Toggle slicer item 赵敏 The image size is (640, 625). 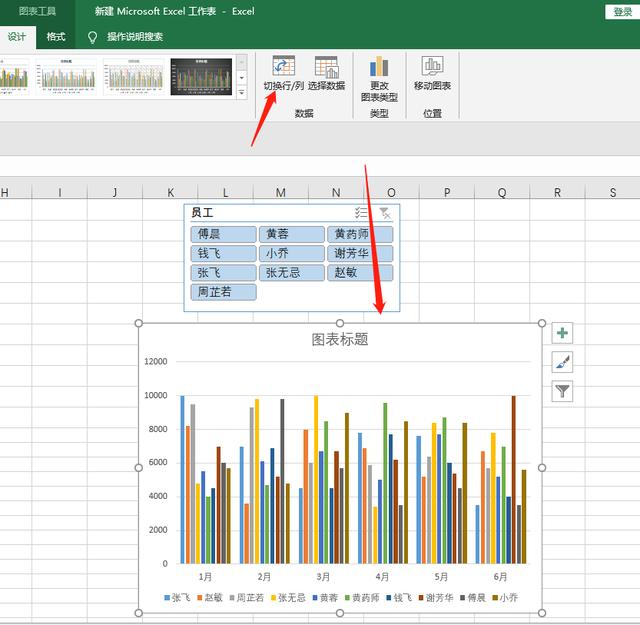pyautogui.click(x=360, y=272)
